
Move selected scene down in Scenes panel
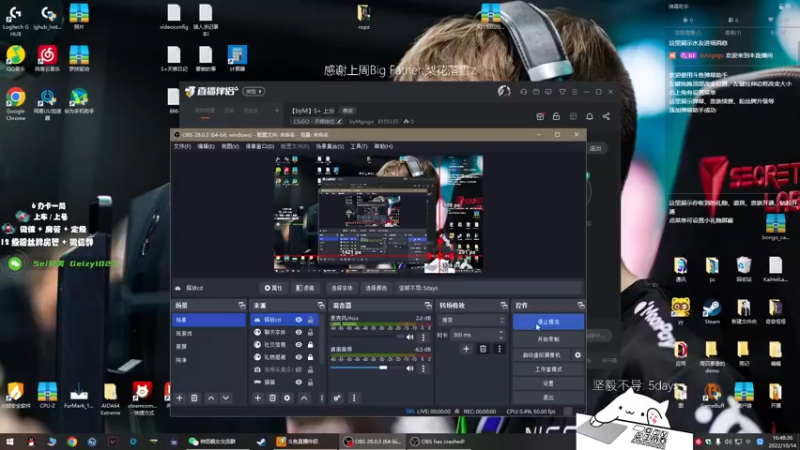coord(226,398)
